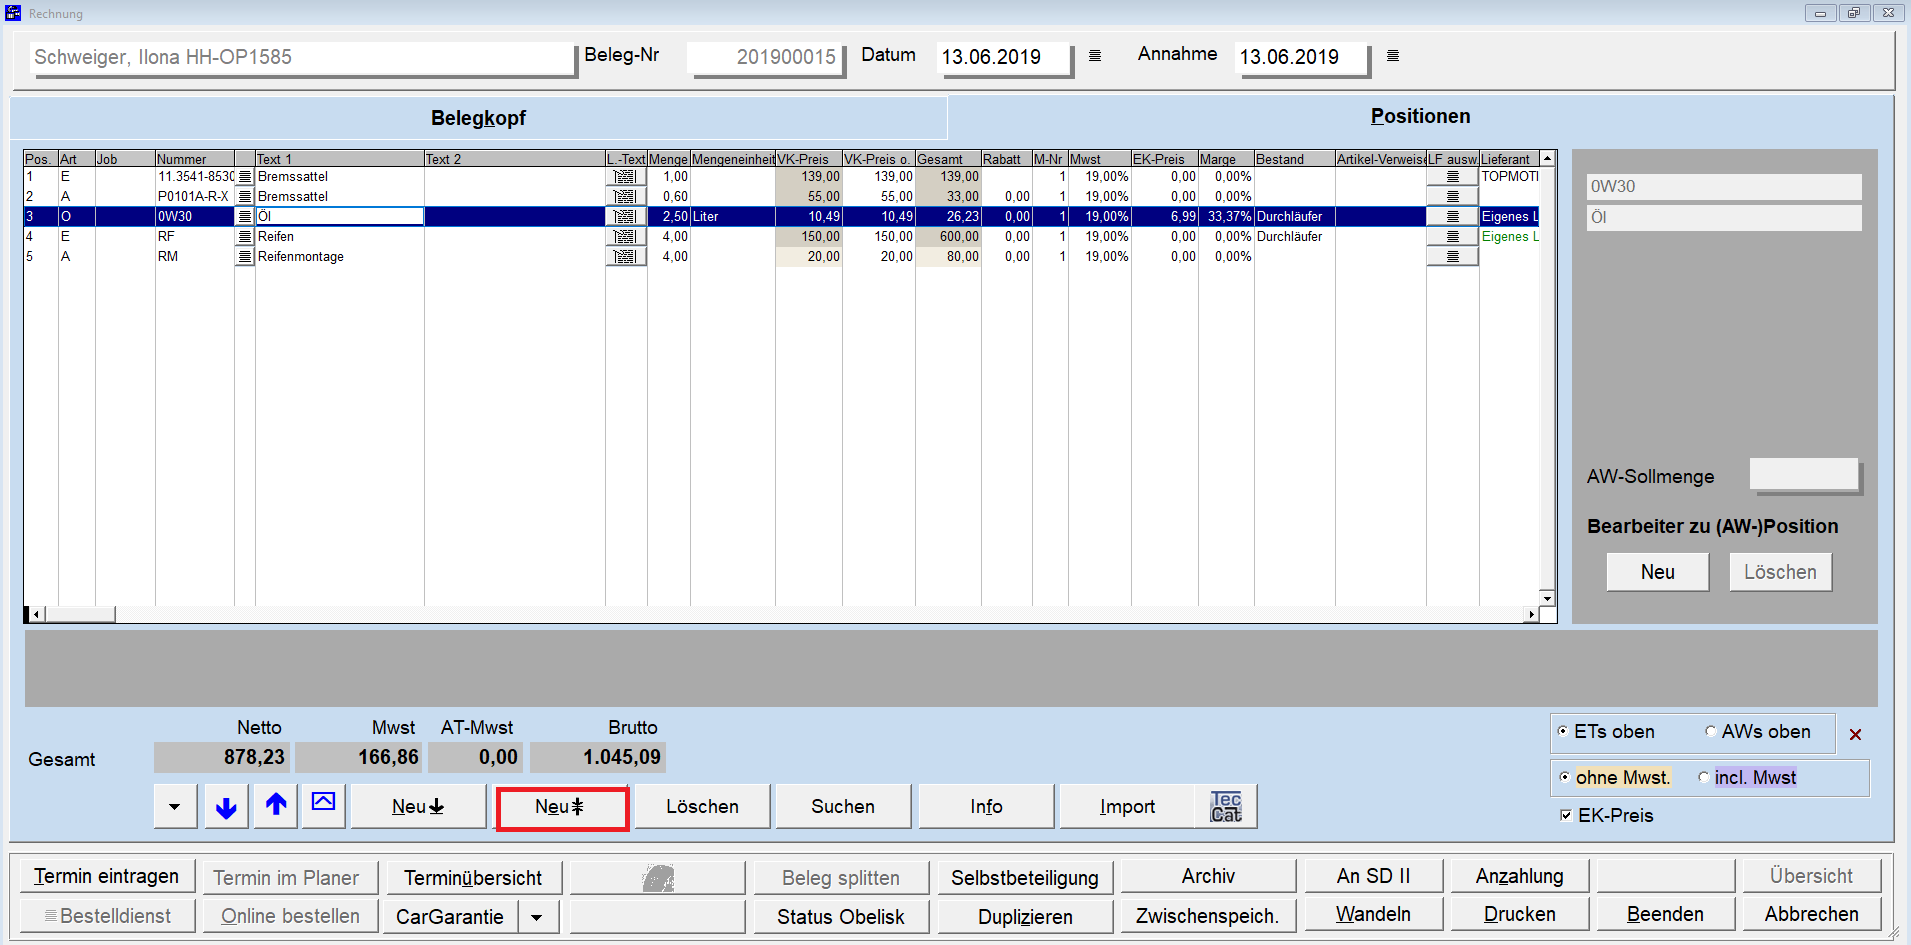Click the Neu insert-between button
The width and height of the screenshot is (1911, 945).
click(561, 807)
